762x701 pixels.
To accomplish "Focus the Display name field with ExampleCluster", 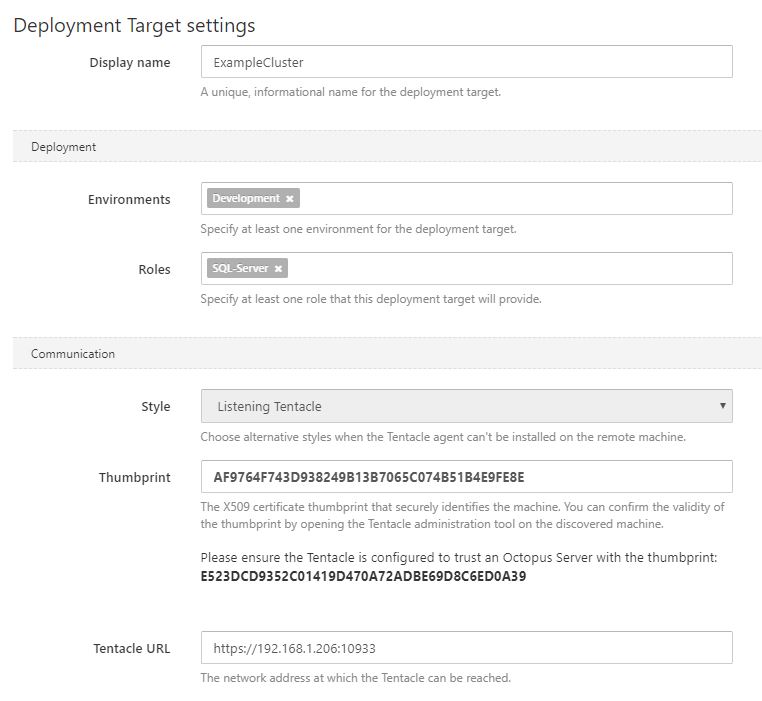I will pyautogui.click(x=466, y=62).
